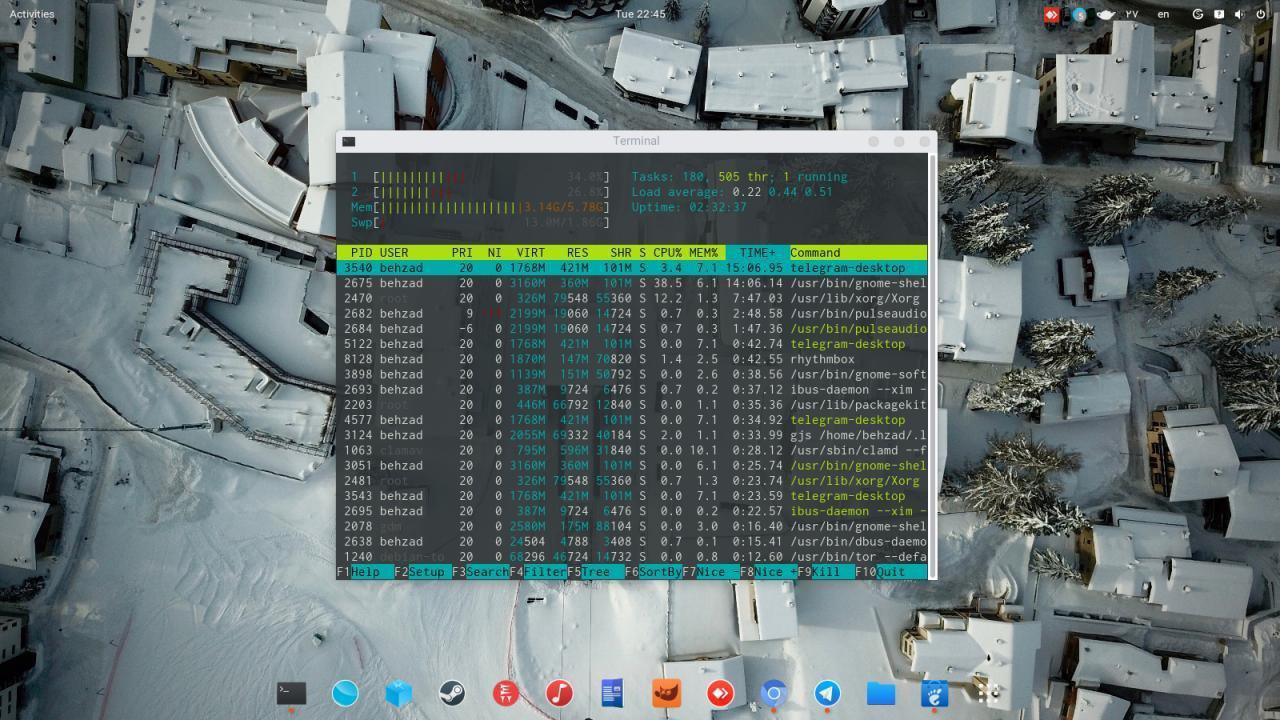Launch Steam from the dock
1280x720 pixels.
pyautogui.click(x=452, y=693)
